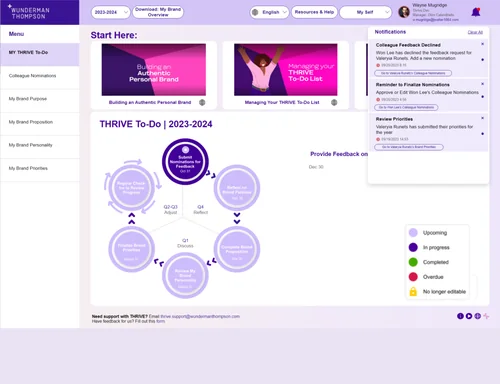Click Clear All in Notifications
The width and height of the screenshot is (500, 384).
tap(475, 32)
